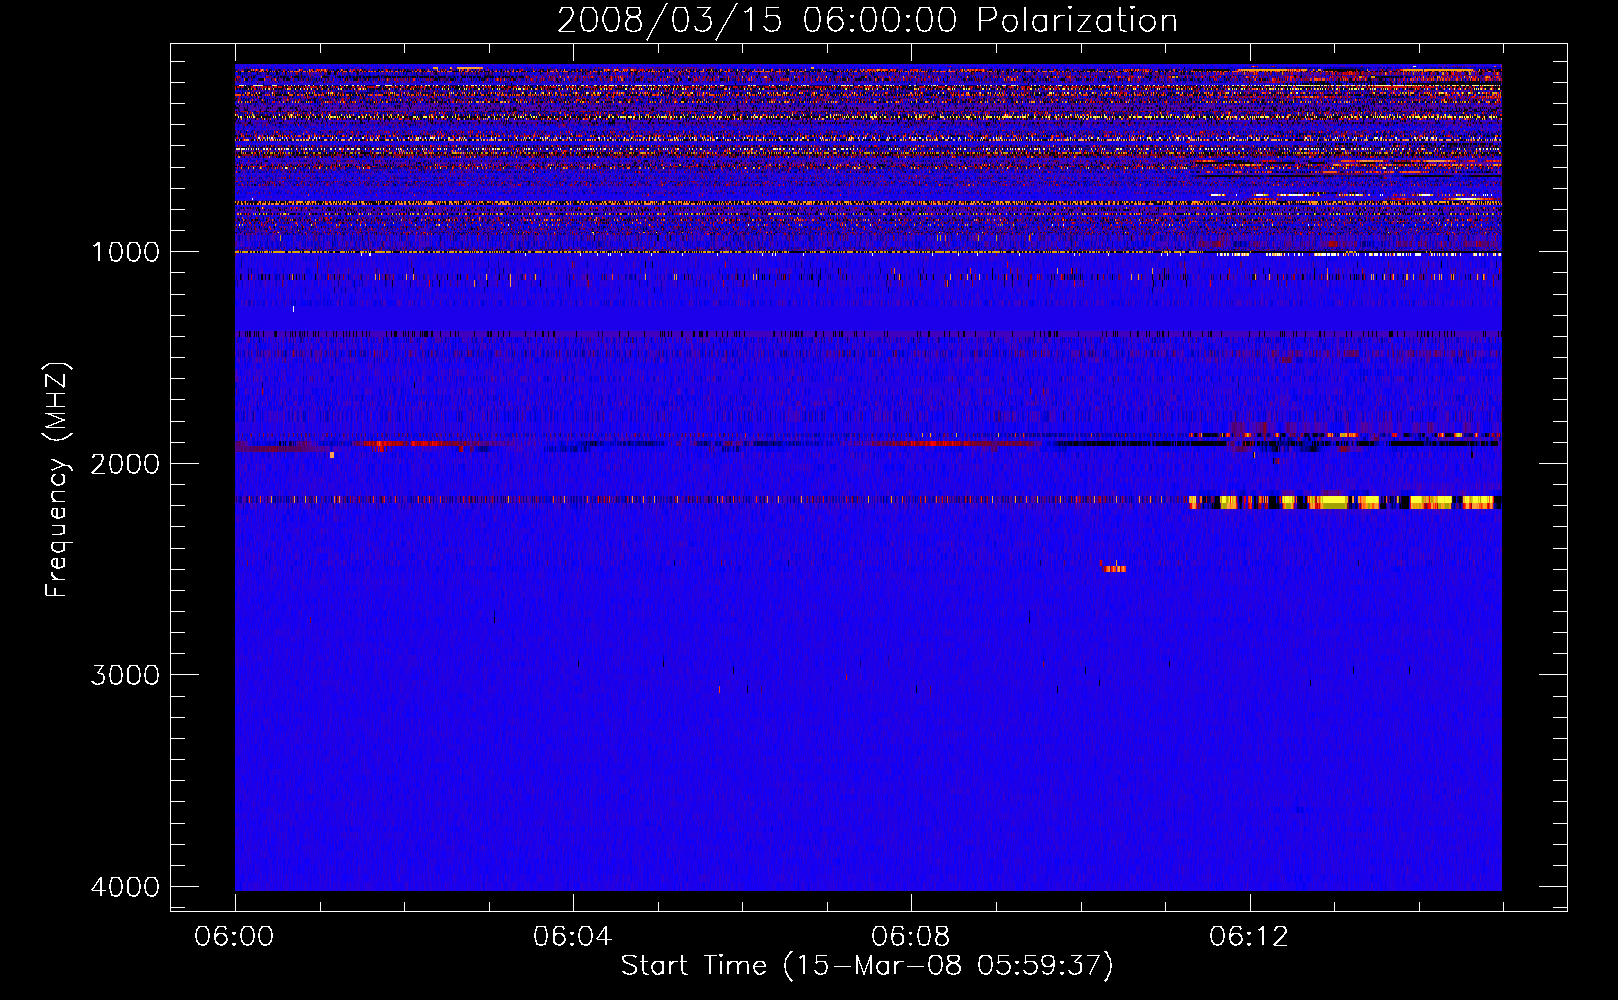Click the bright yellow burst band near 2200 MHz

click(x=1345, y=502)
